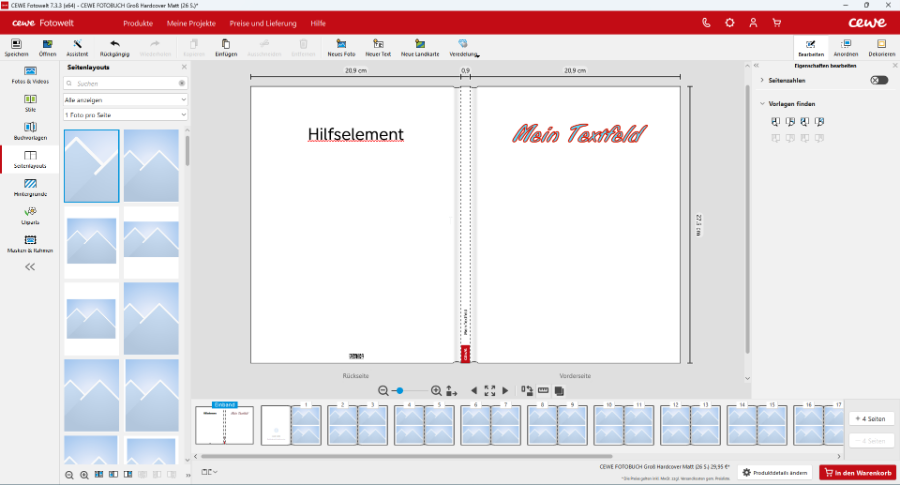Click the Speichern save icon

pyautogui.click(x=16, y=45)
